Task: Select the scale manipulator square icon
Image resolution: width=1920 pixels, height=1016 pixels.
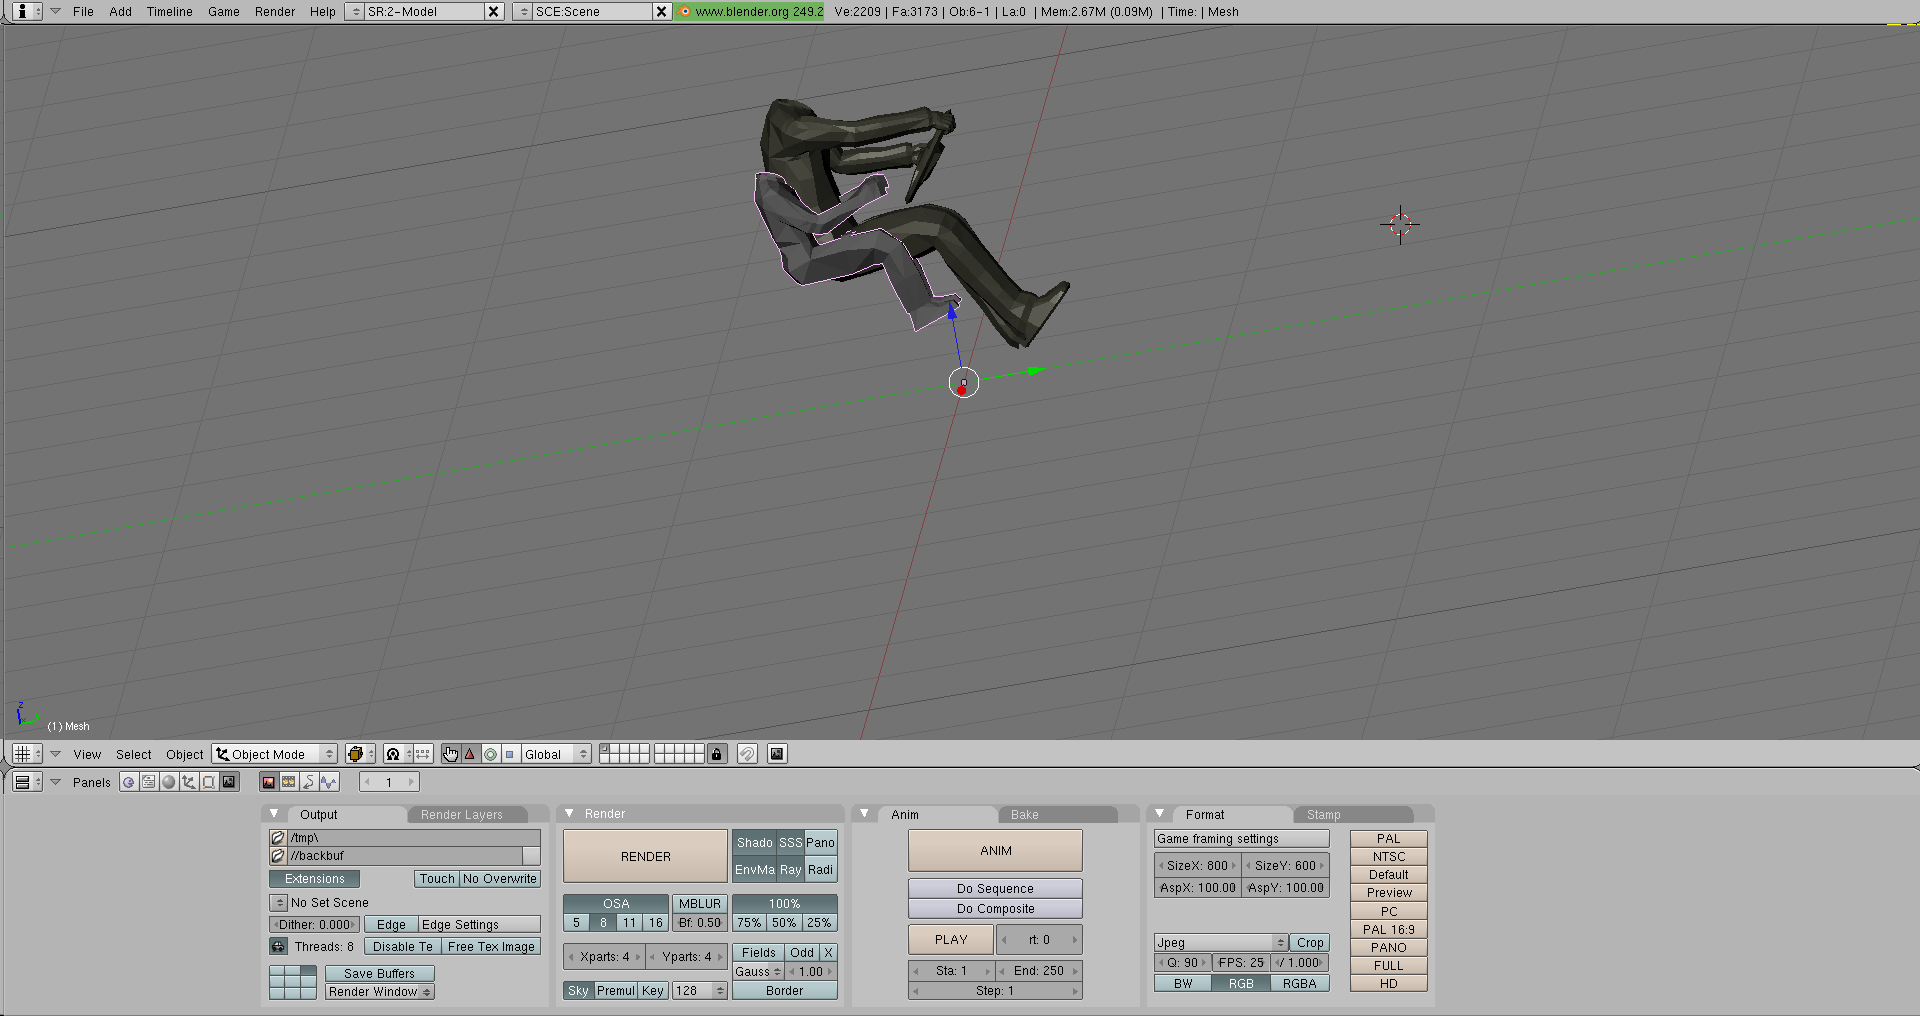Action: click(x=510, y=754)
